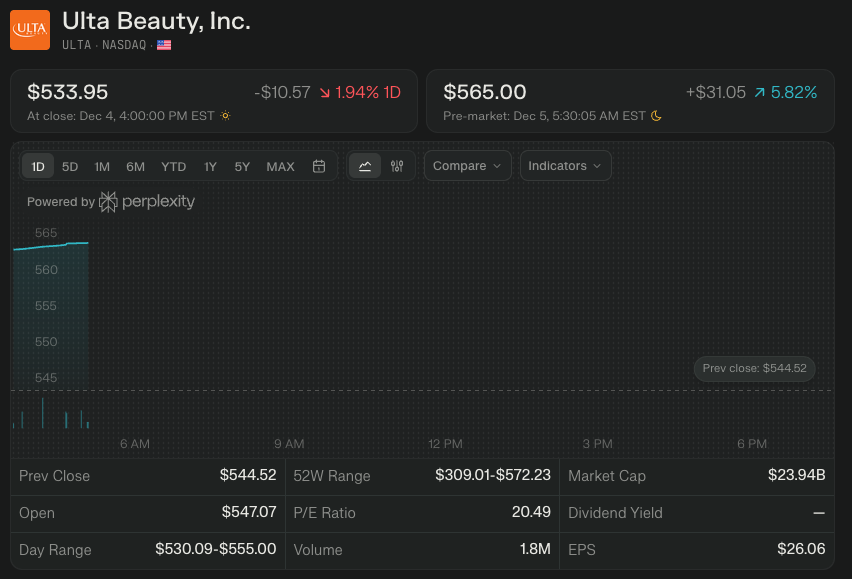Select the 5D time range
This screenshot has height=579, width=852.
(x=70, y=166)
